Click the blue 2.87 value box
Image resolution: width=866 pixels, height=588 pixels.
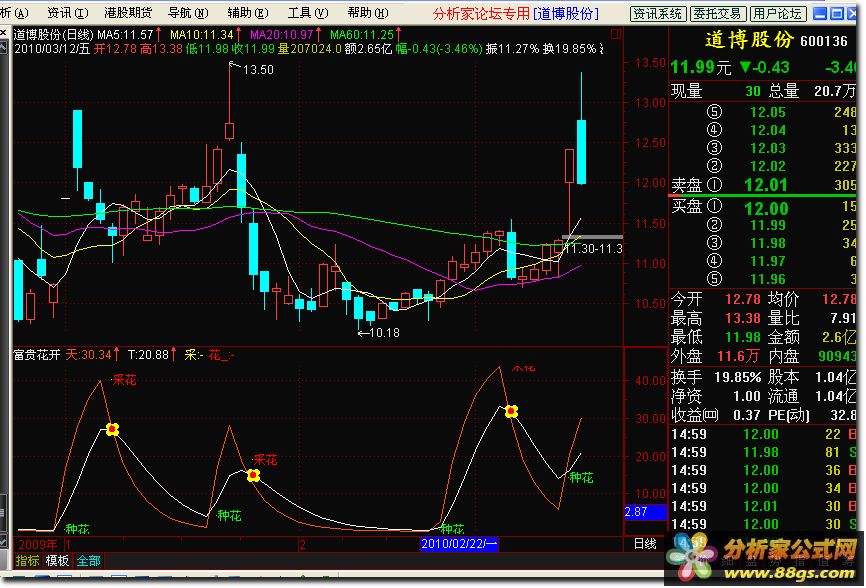(645, 512)
